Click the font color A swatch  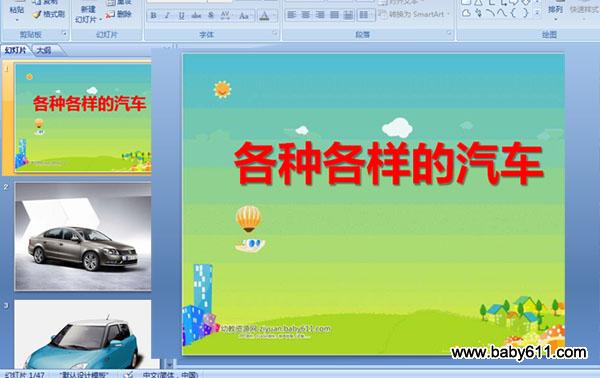click(264, 16)
